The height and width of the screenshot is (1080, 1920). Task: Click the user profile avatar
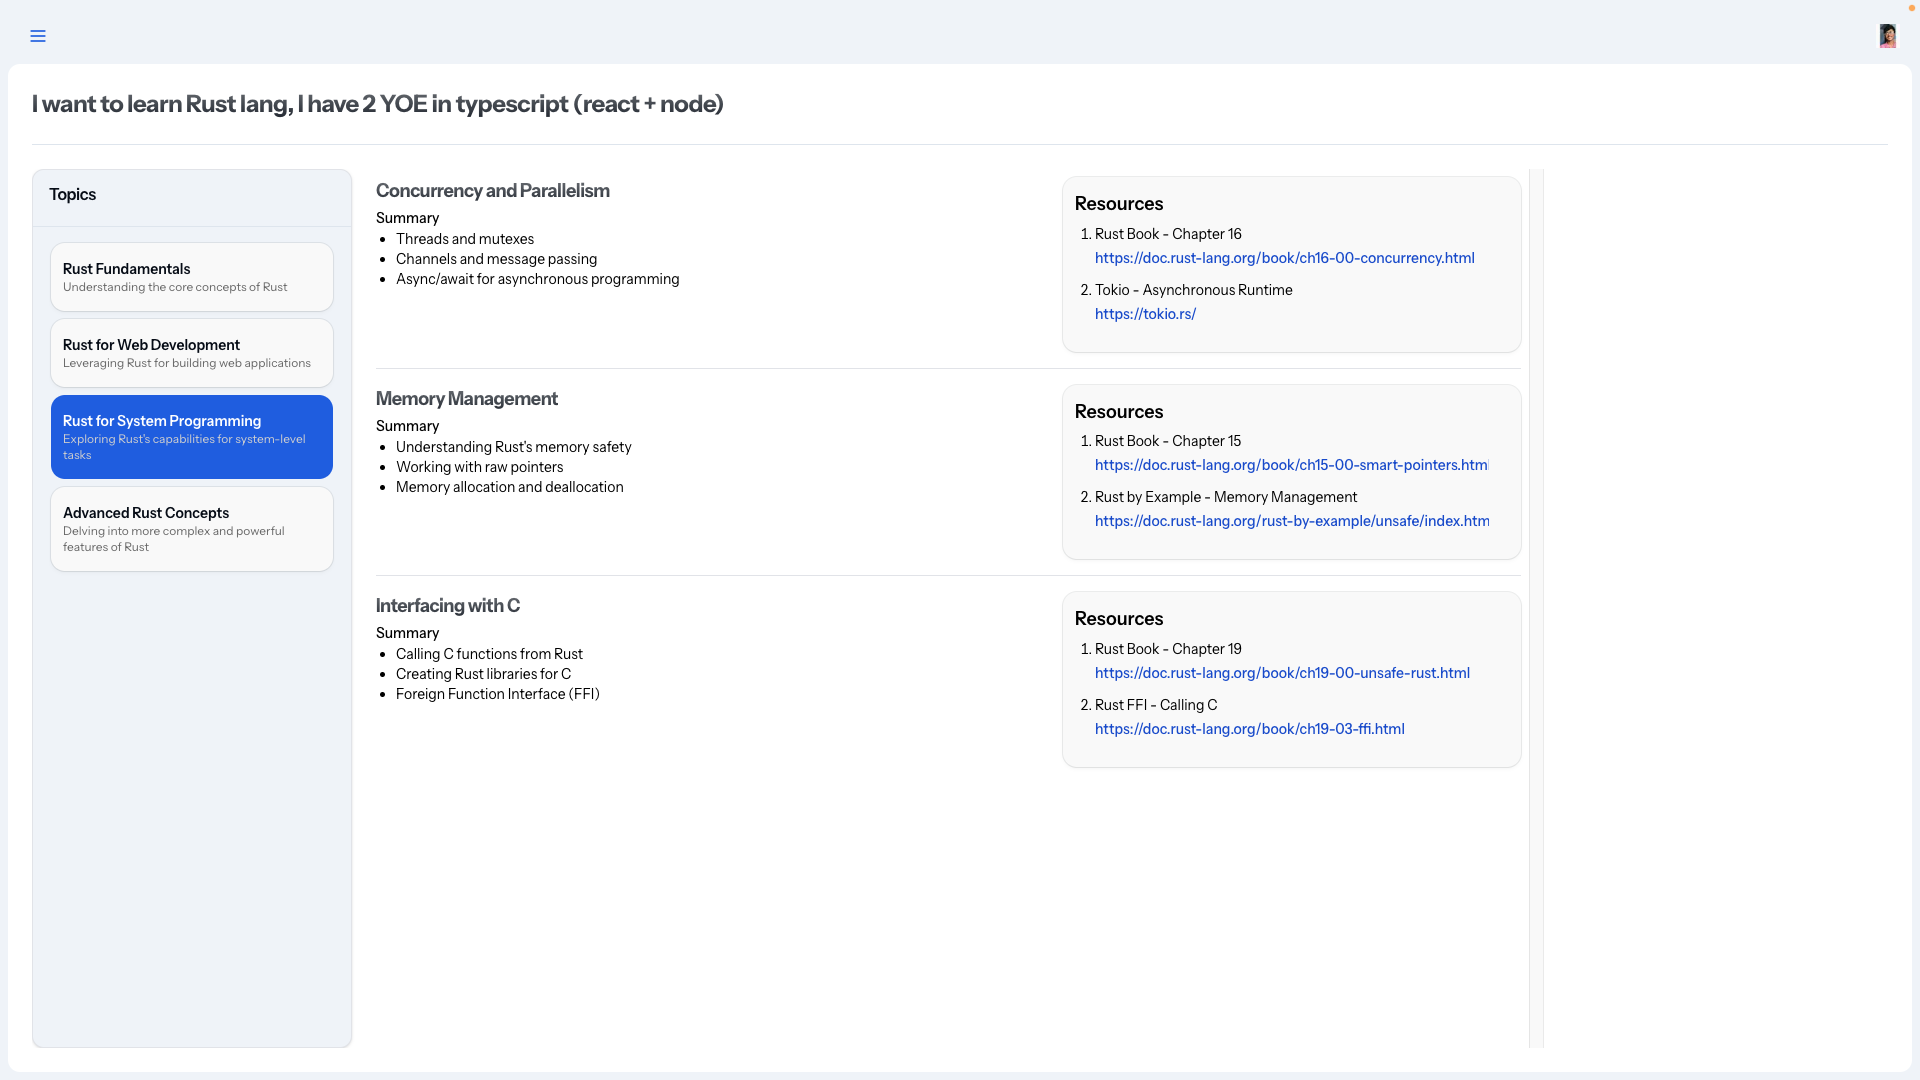pos(1887,36)
